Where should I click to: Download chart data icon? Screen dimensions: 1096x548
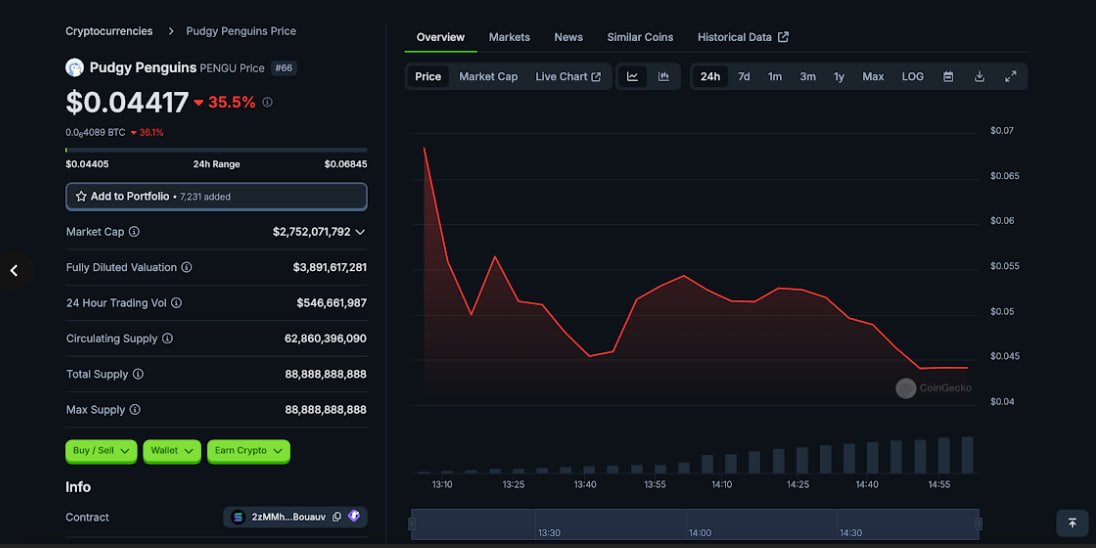coord(979,76)
